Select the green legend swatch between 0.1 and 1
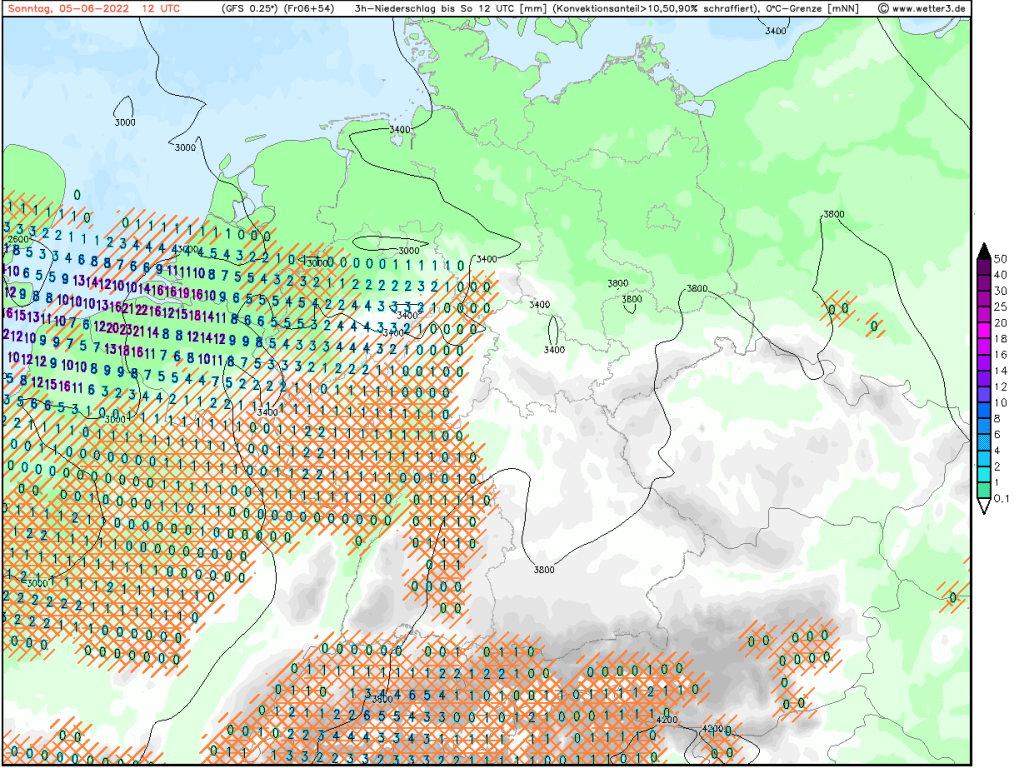Screen dimensions: 1024x768 point(984,490)
